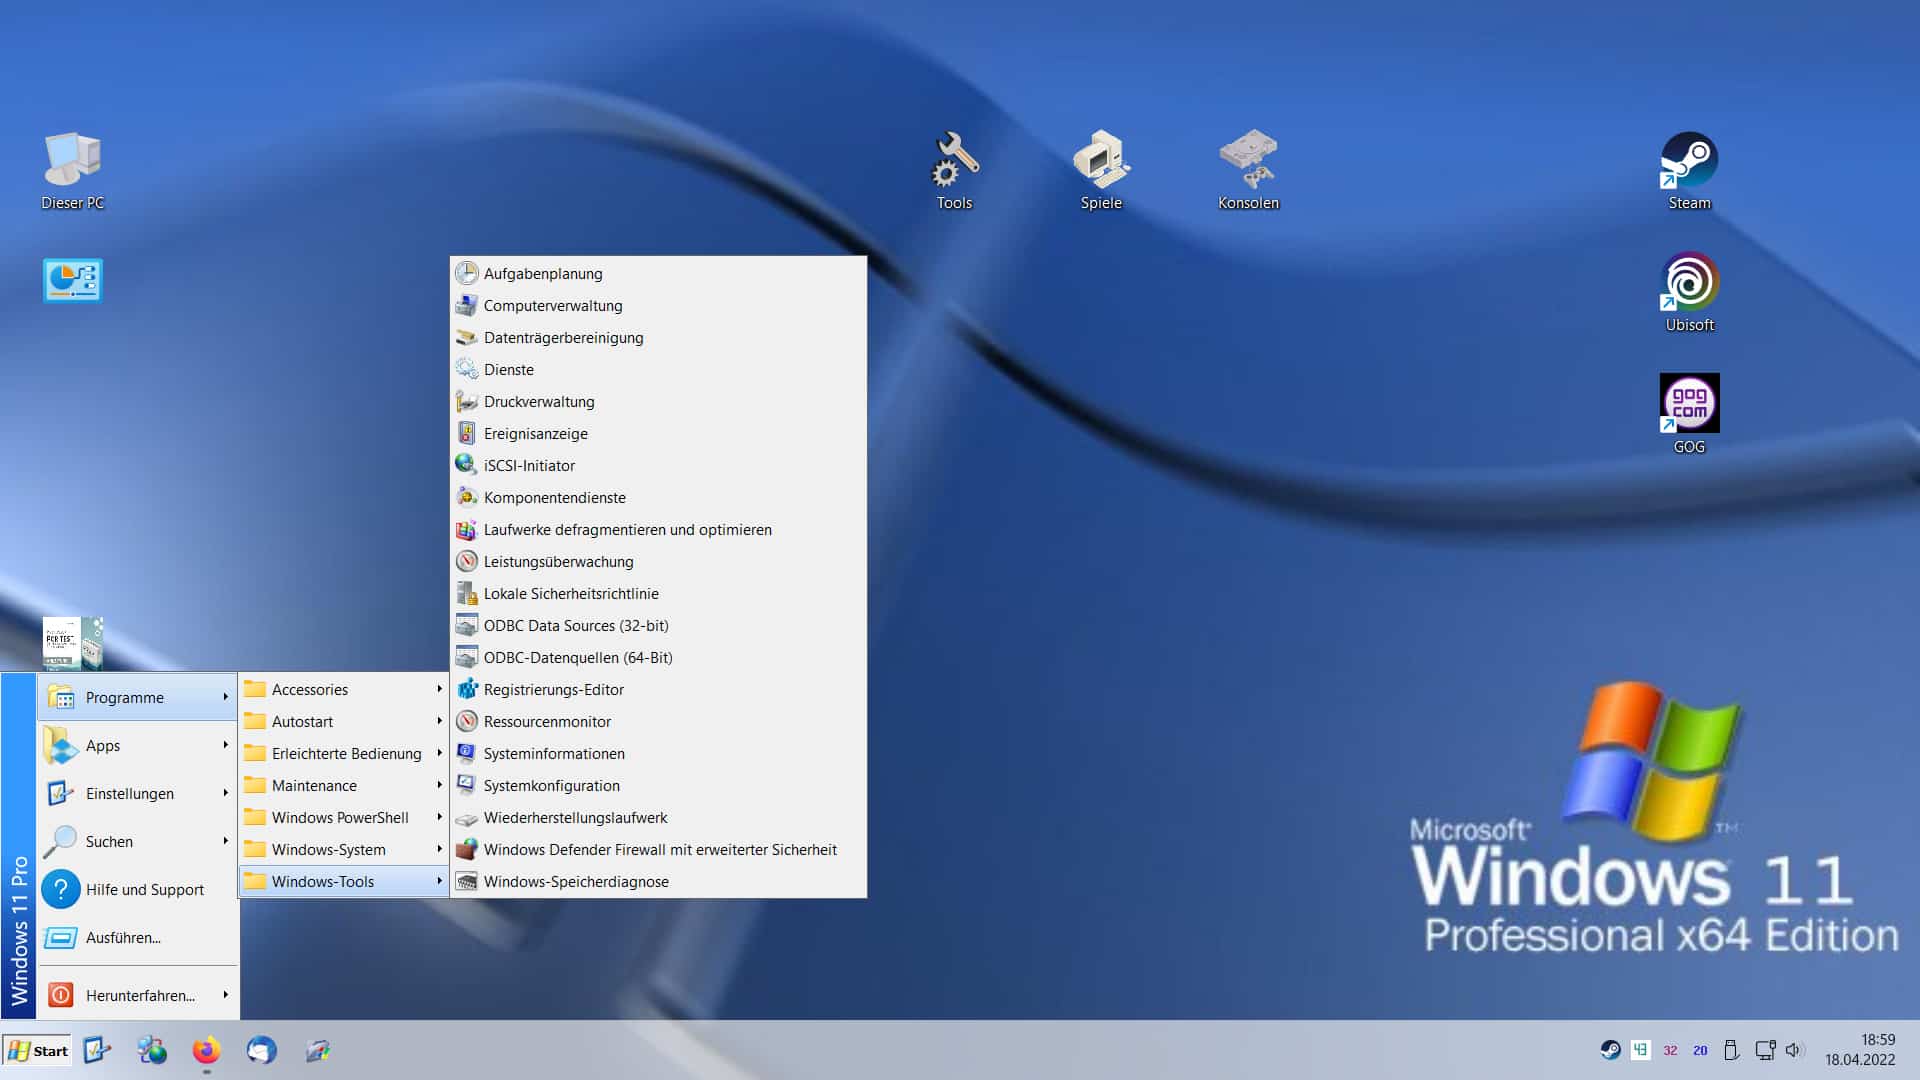The height and width of the screenshot is (1080, 1920).
Task: Open Ressourcenmonitor
Action: point(658,721)
